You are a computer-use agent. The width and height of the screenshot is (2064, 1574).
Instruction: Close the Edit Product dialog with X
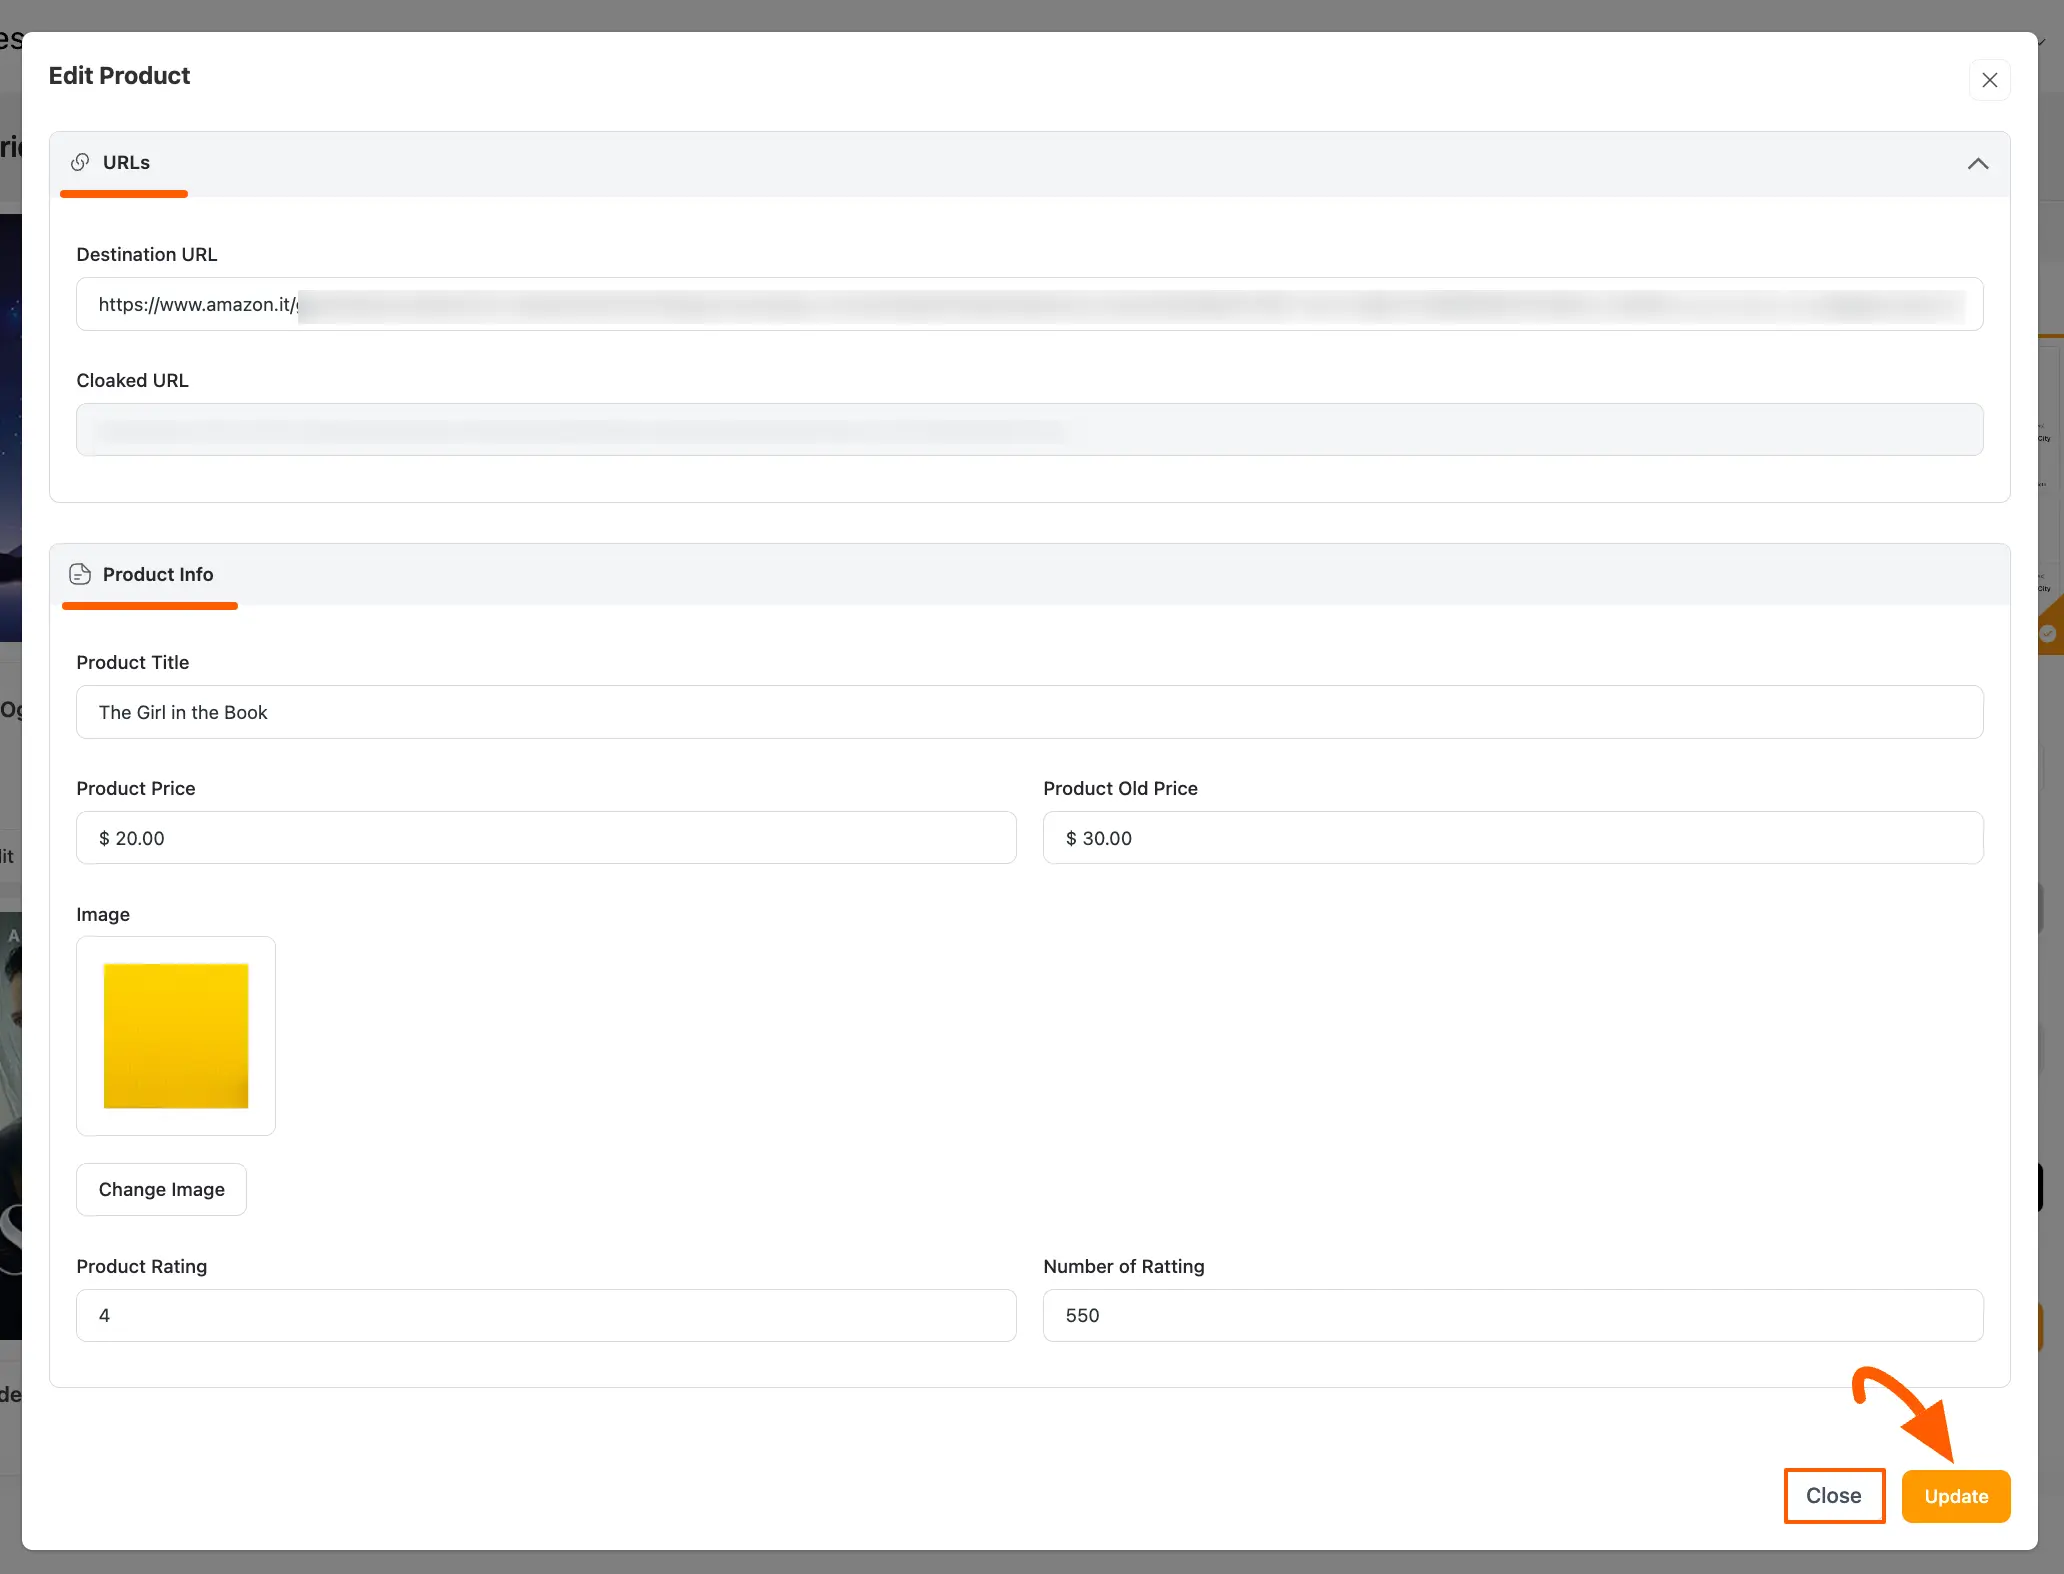[x=1989, y=80]
